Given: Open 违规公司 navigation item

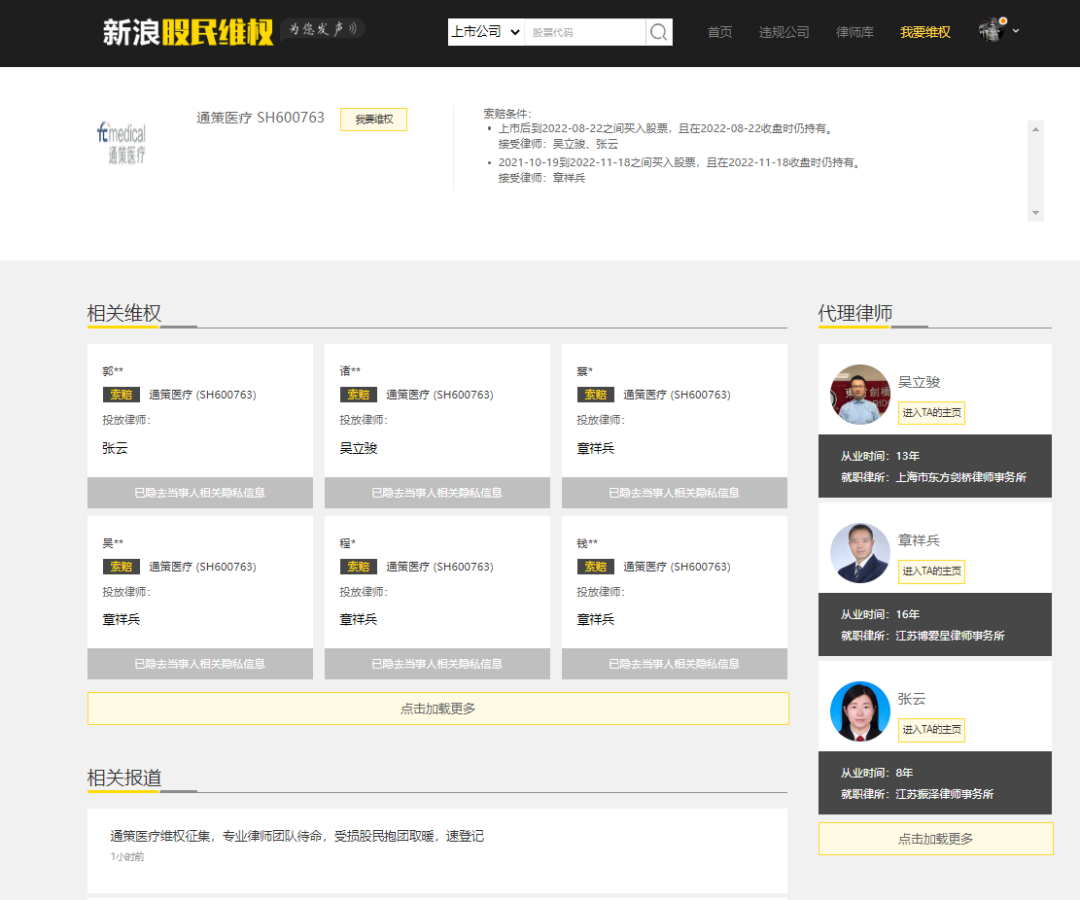Looking at the screenshot, I should click(784, 32).
